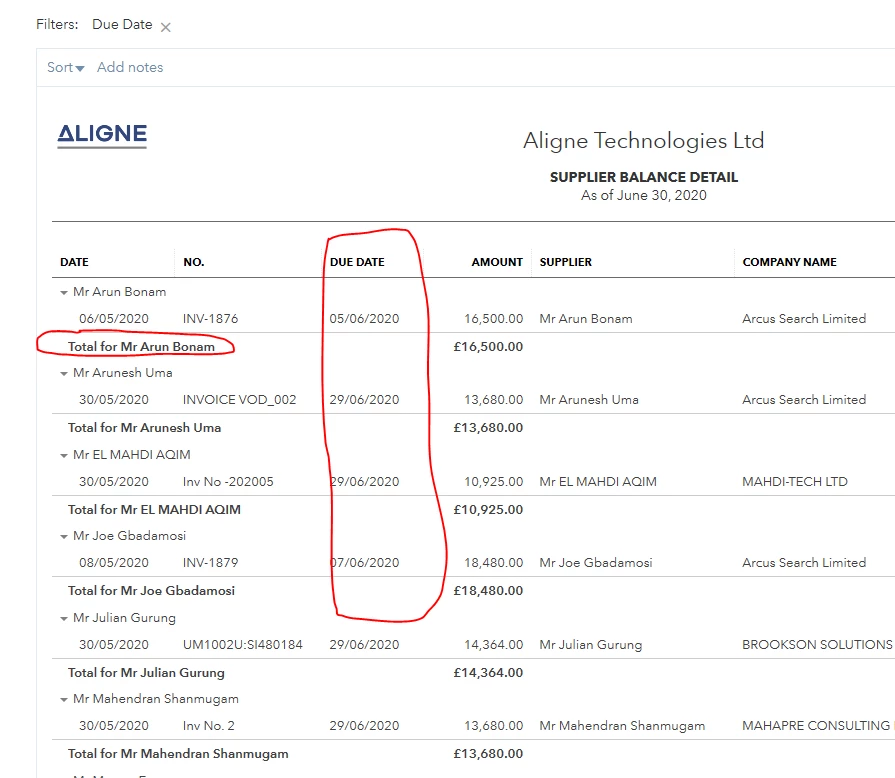
Task: Click SUPPLIER BALANCE DETAIL report title
Action: click(x=644, y=177)
